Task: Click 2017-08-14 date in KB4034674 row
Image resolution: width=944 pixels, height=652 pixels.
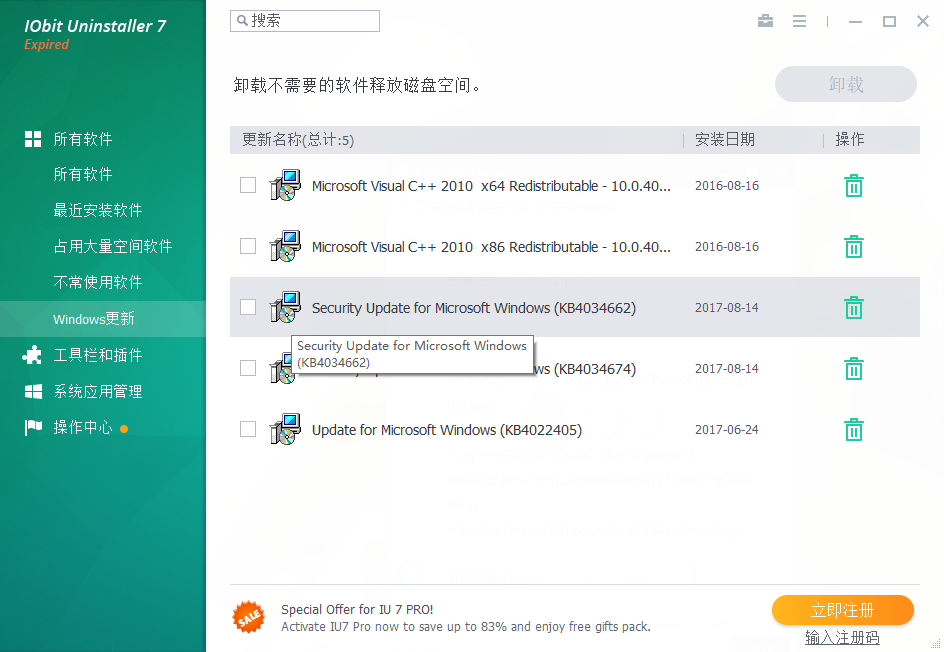Action: pyautogui.click(x=727, y=368)
